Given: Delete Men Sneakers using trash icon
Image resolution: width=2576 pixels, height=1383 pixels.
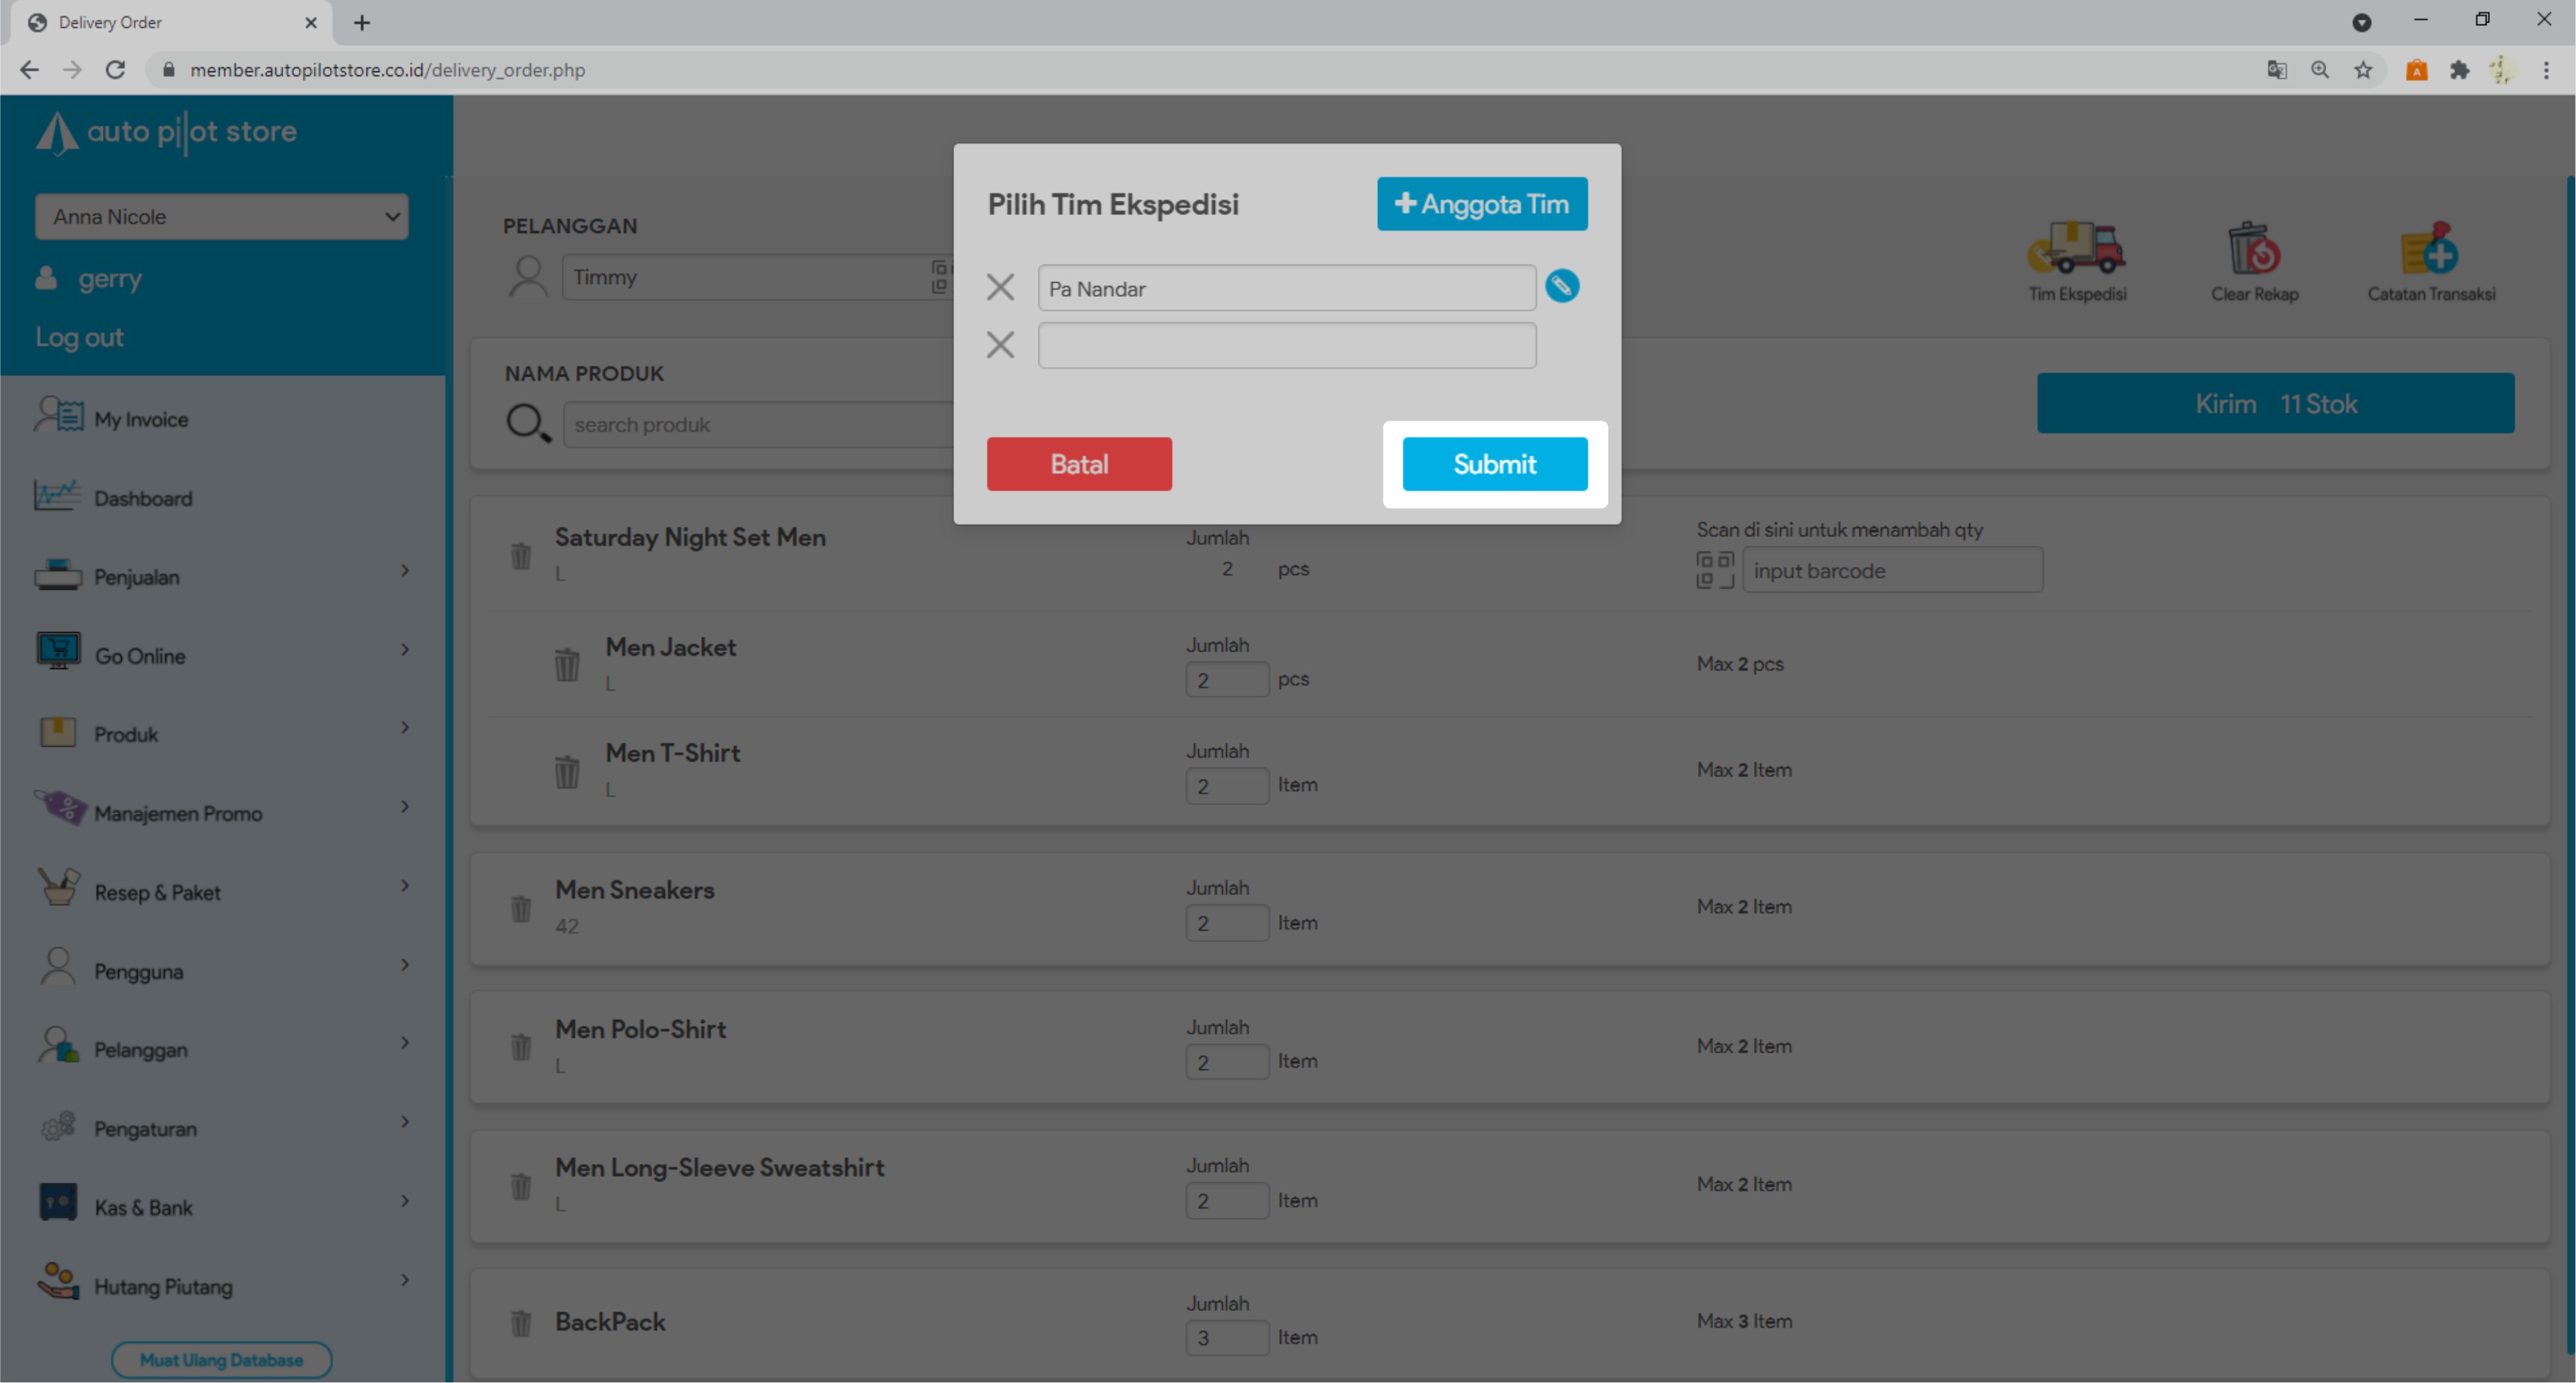Looking at the screenshot, I should coord(521,908).
